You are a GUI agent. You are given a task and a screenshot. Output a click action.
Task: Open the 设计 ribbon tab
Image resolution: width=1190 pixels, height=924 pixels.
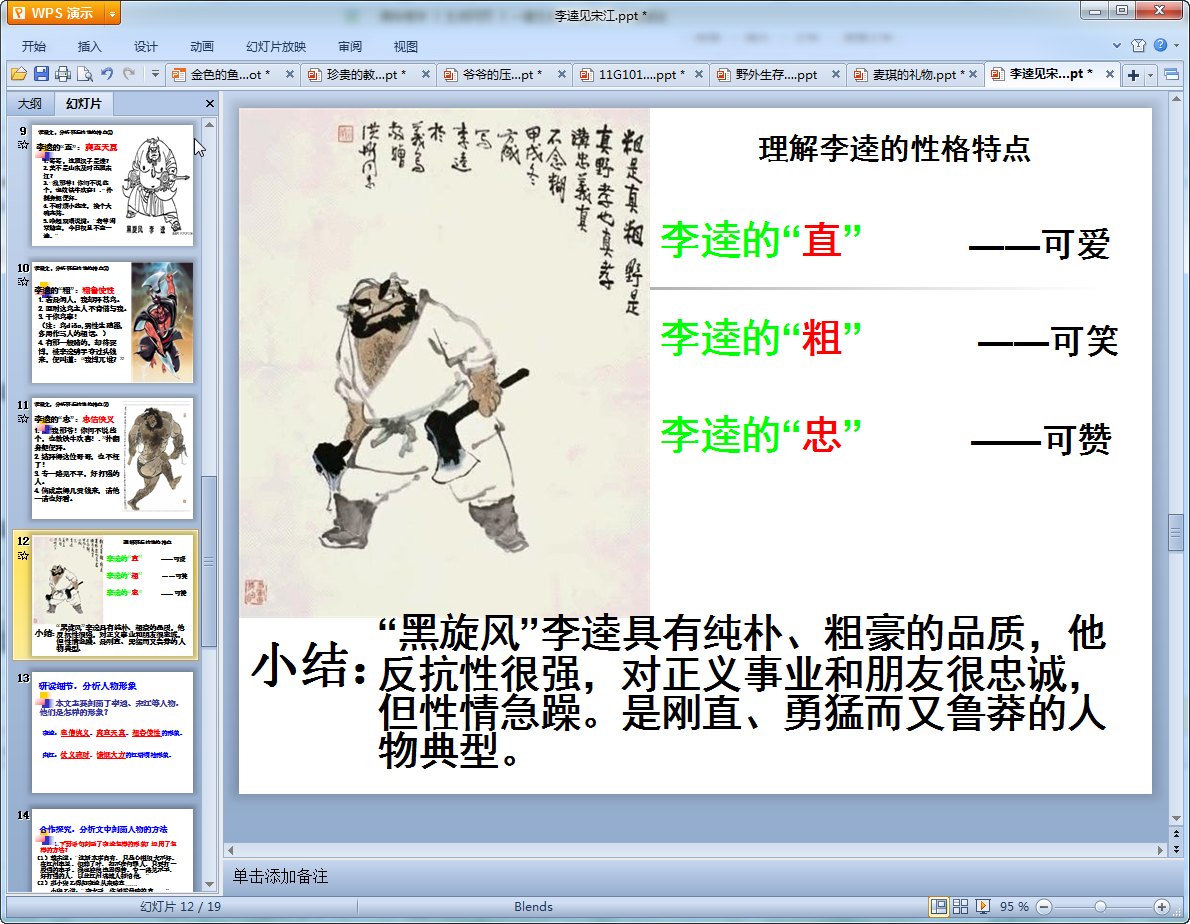[146, 46]
